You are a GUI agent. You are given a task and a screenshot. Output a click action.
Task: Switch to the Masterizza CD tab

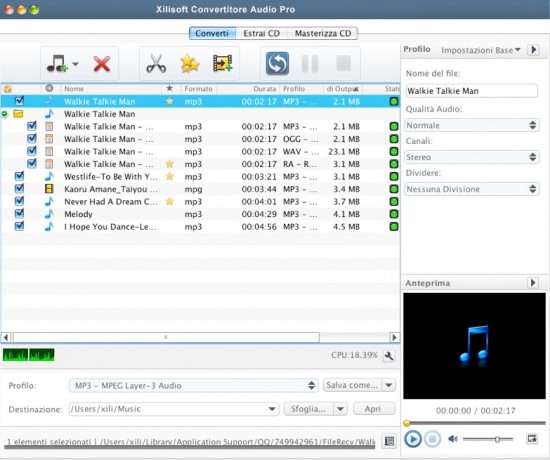(x=323, y=33)
